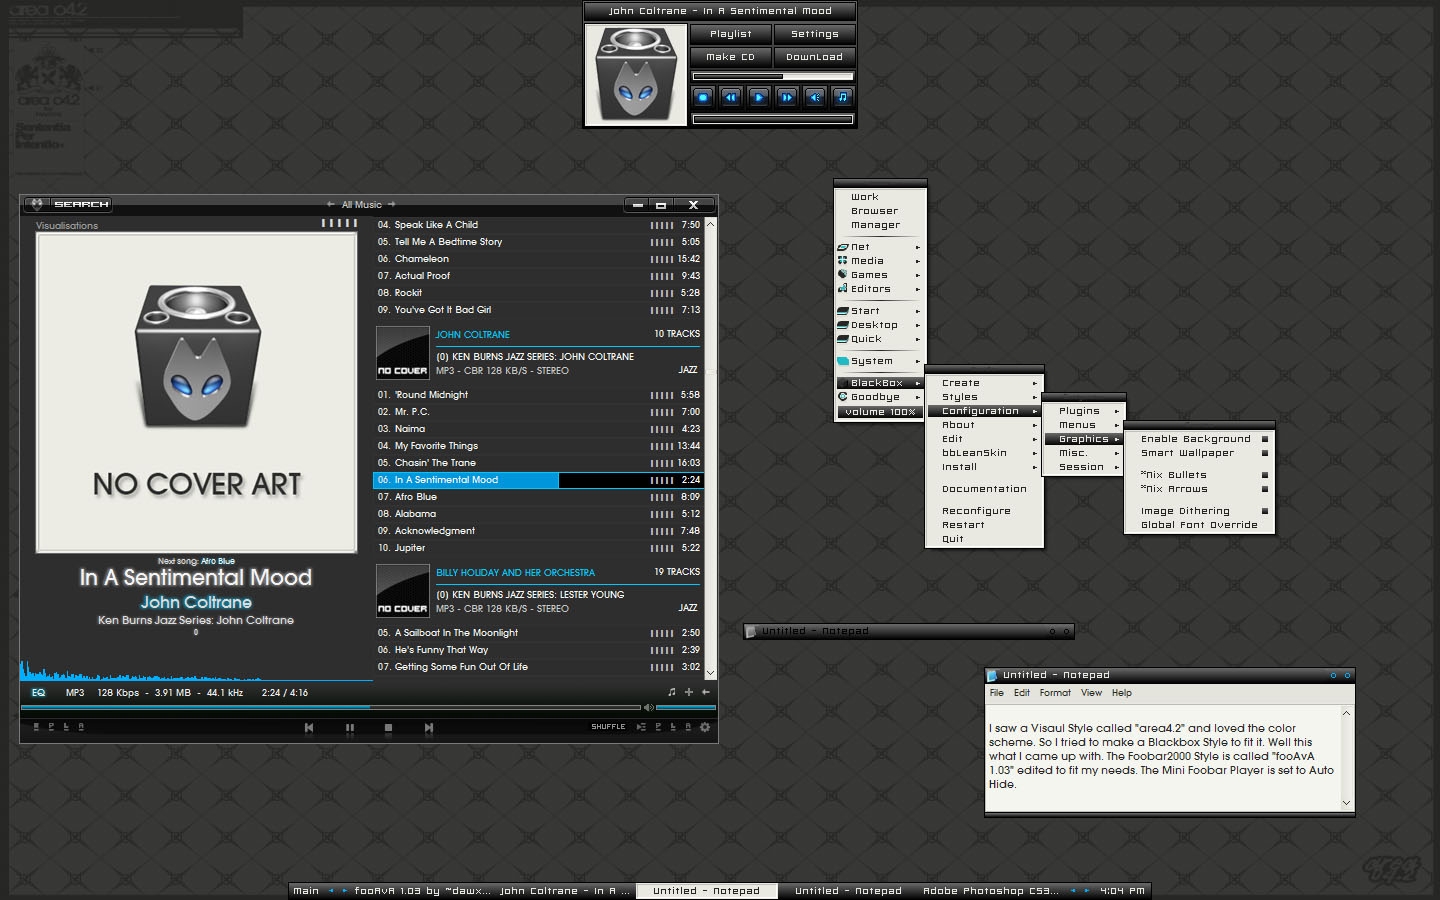
Task: Adjust the fooAvA volume slider
Action: [x=686, y=708]
